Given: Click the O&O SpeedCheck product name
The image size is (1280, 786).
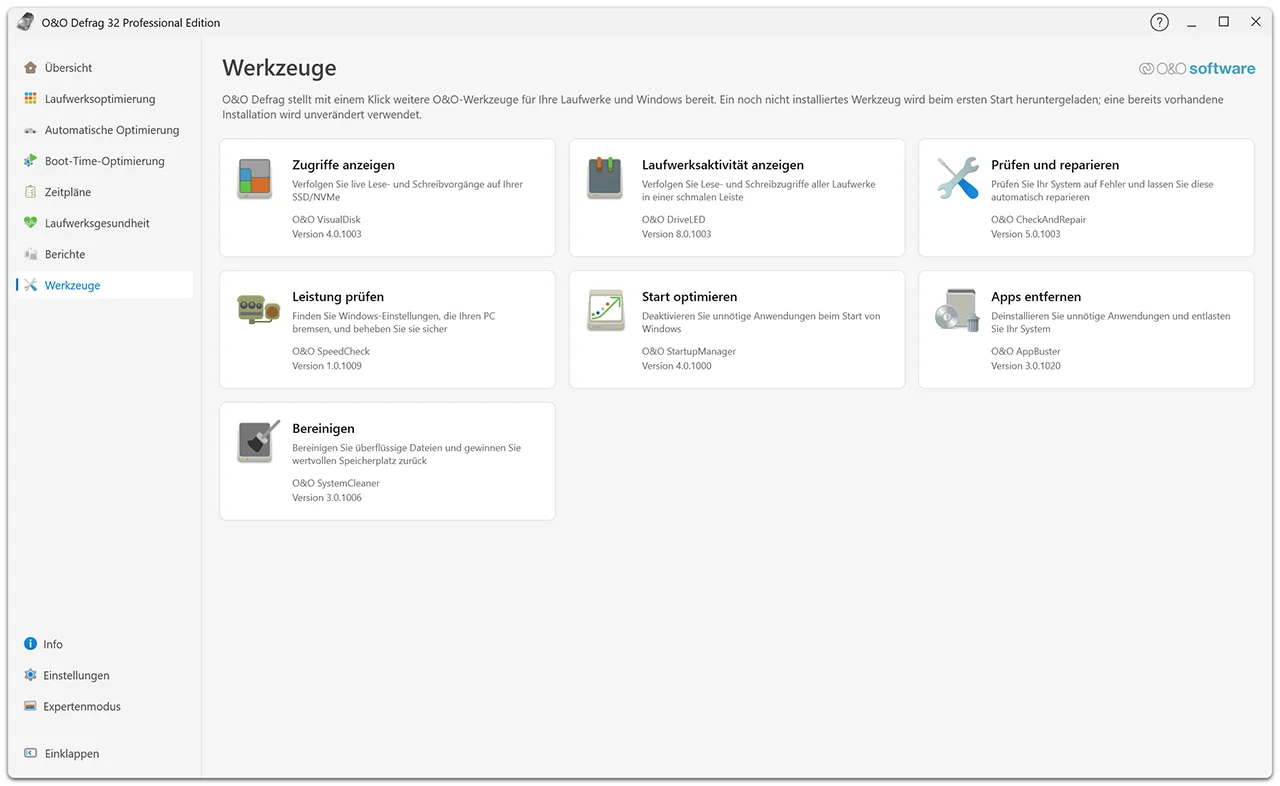Looking at the screenshot, I should 331,352.
